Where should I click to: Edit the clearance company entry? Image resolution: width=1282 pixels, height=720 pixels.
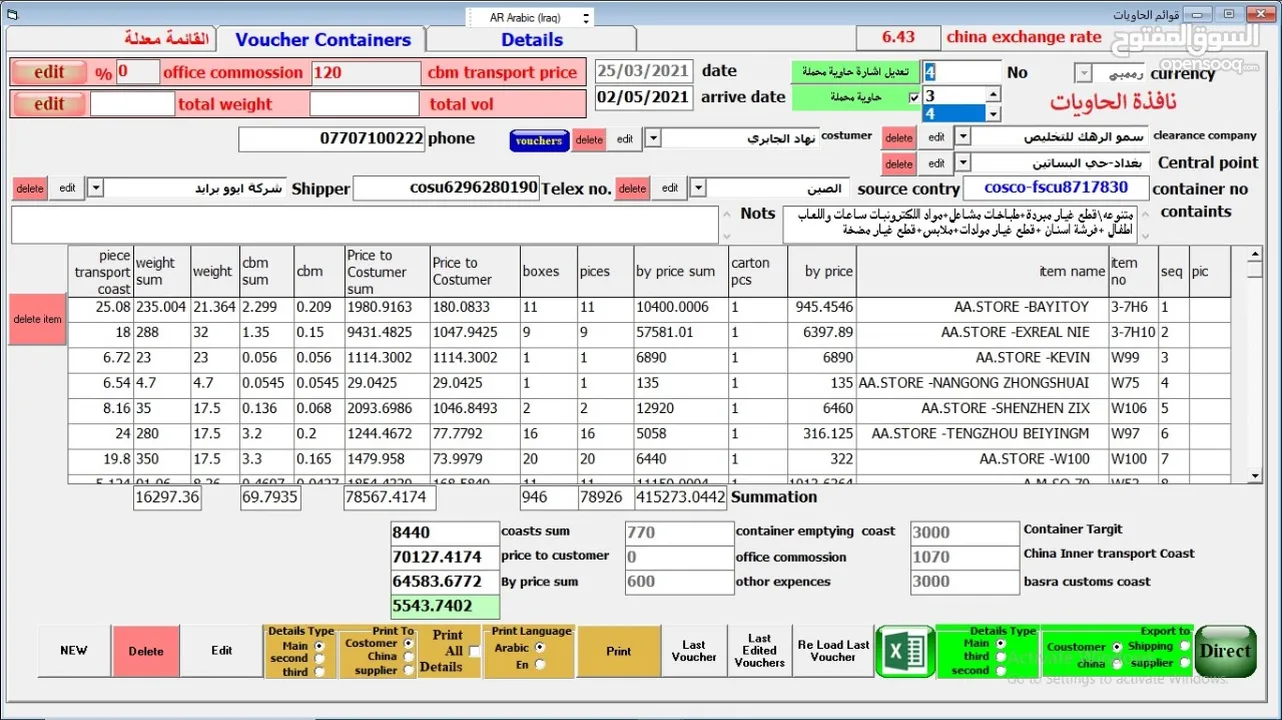tap(935, 137)
